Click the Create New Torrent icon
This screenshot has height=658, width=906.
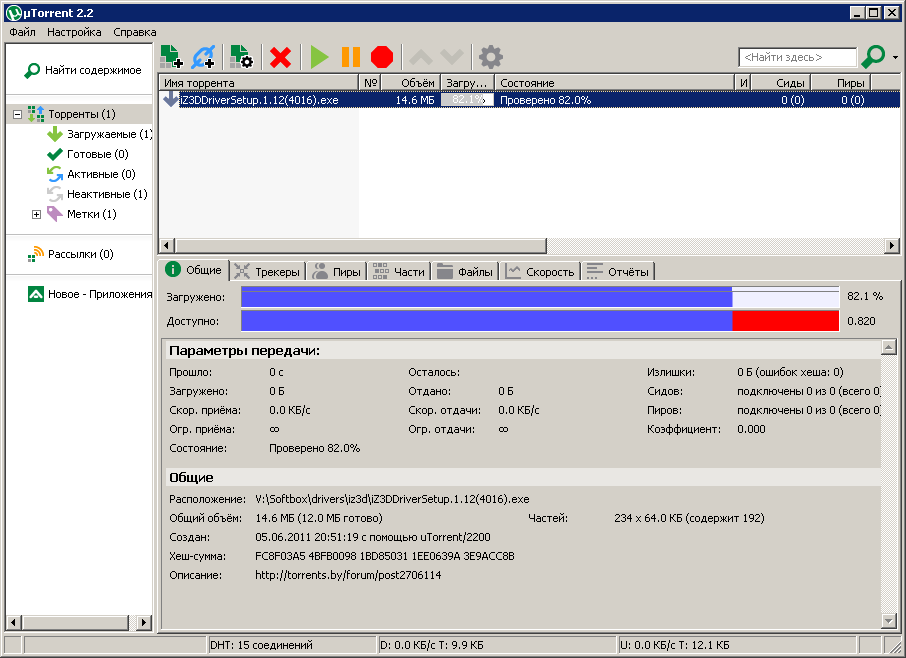[240, 57]
